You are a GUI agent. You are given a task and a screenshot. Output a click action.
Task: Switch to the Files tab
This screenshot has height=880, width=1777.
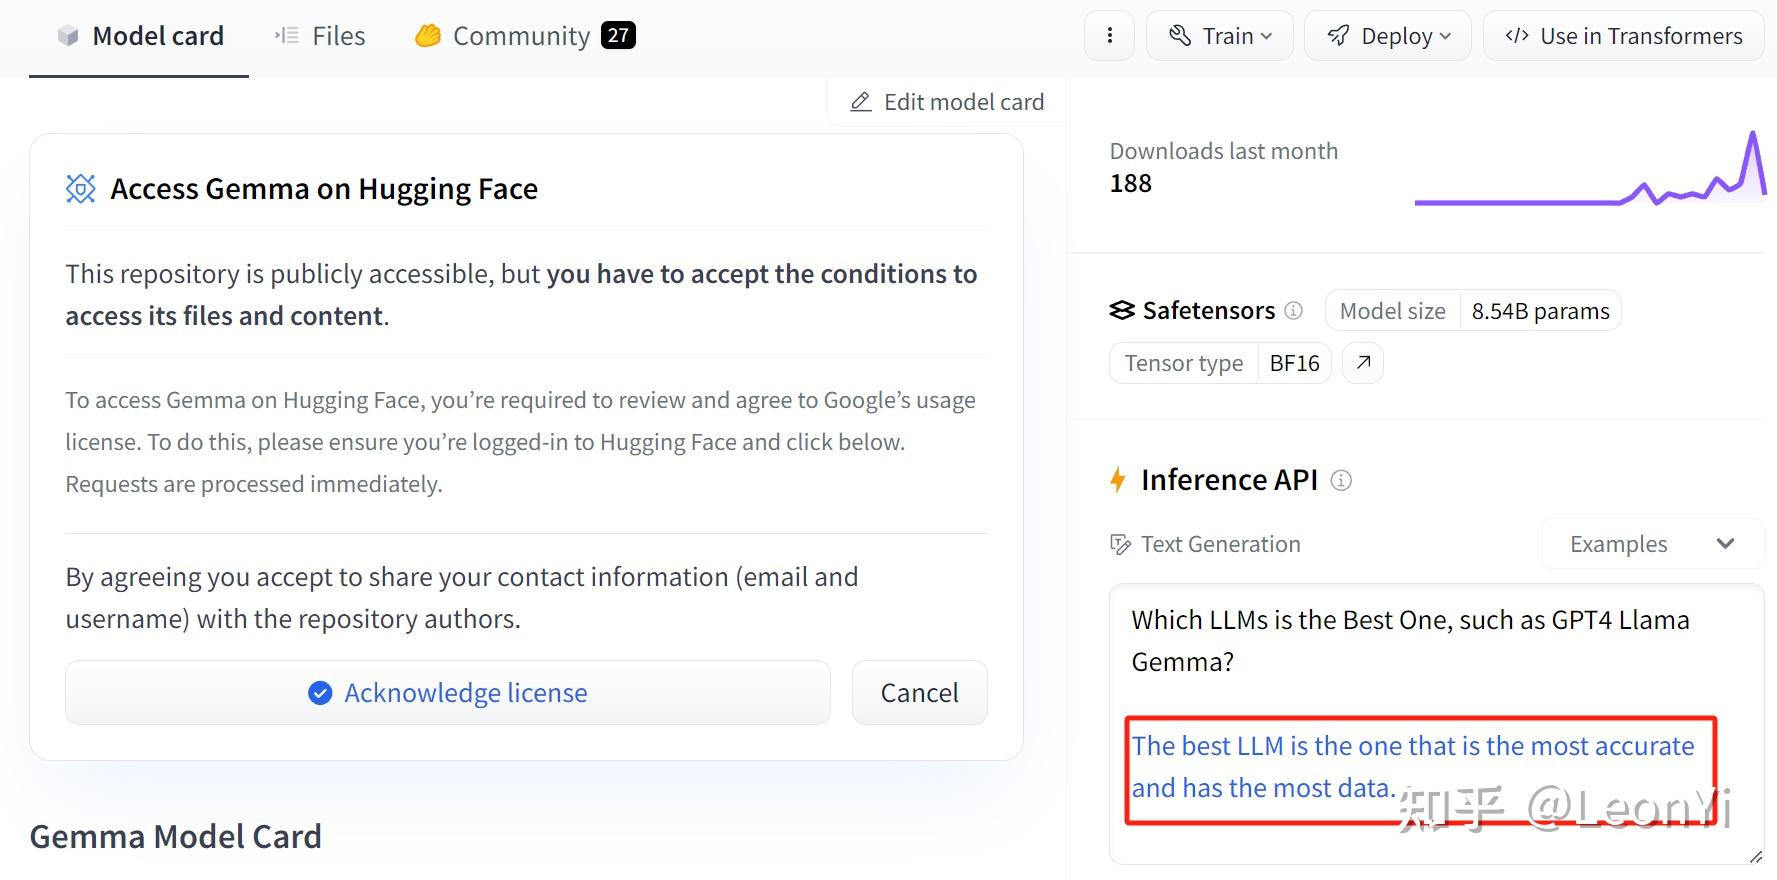[320, 36]
